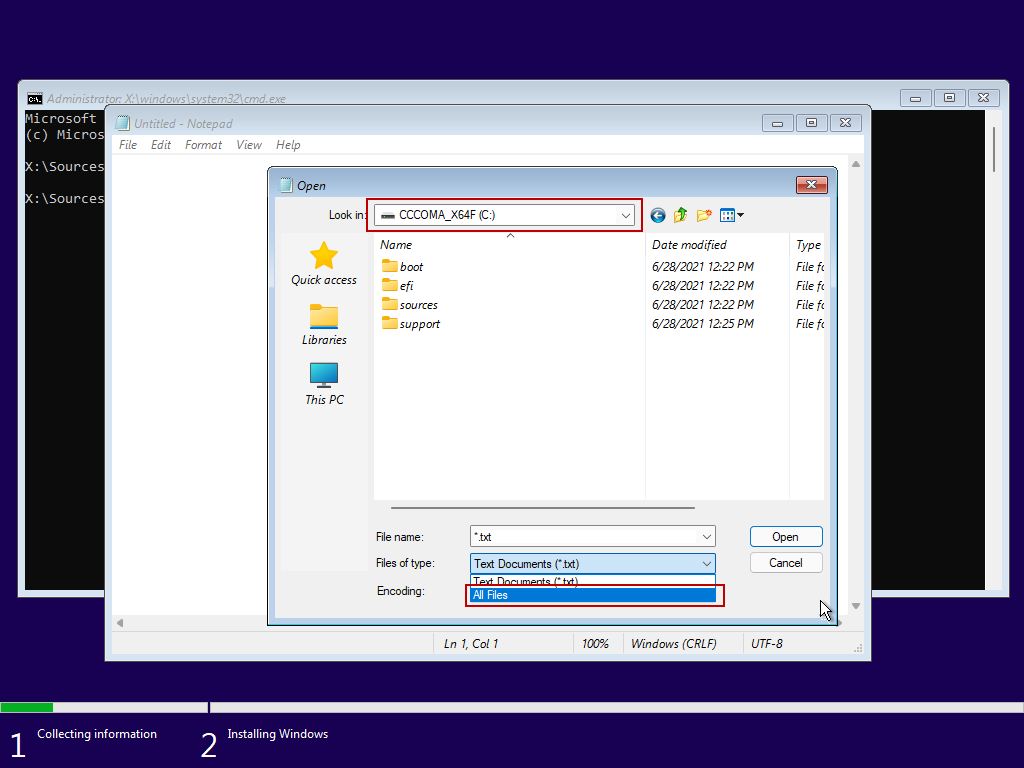
Task: Click the Open dialog title icon
Action: [286, 185]
